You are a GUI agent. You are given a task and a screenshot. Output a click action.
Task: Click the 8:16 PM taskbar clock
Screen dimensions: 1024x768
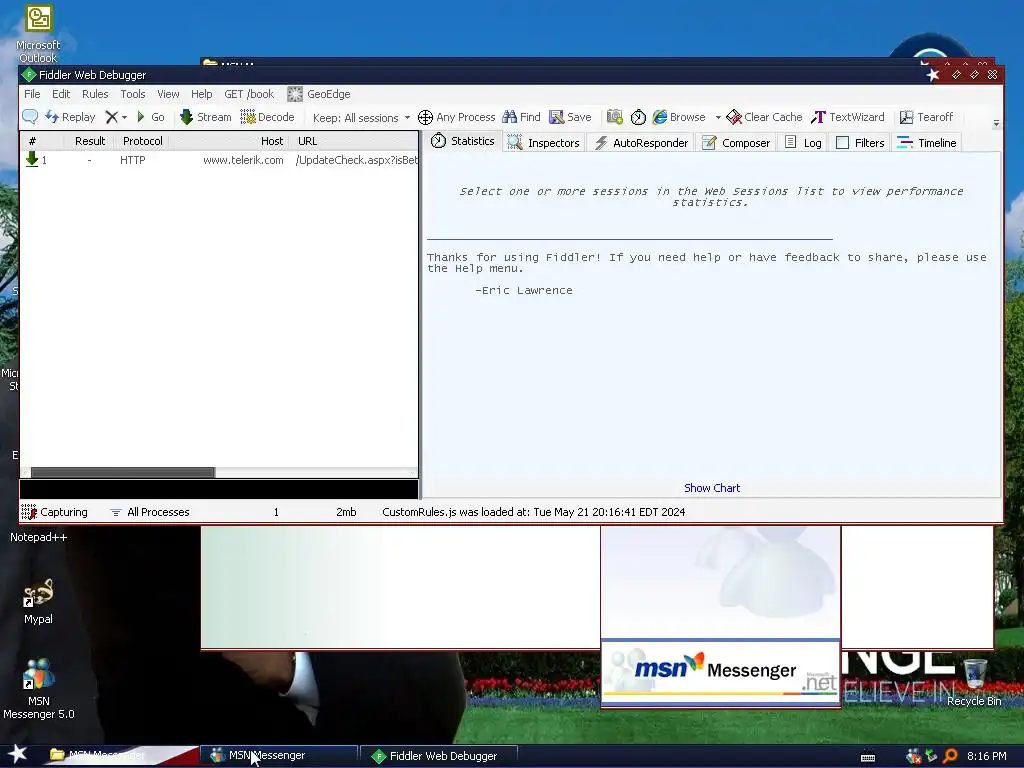[986, 756]
